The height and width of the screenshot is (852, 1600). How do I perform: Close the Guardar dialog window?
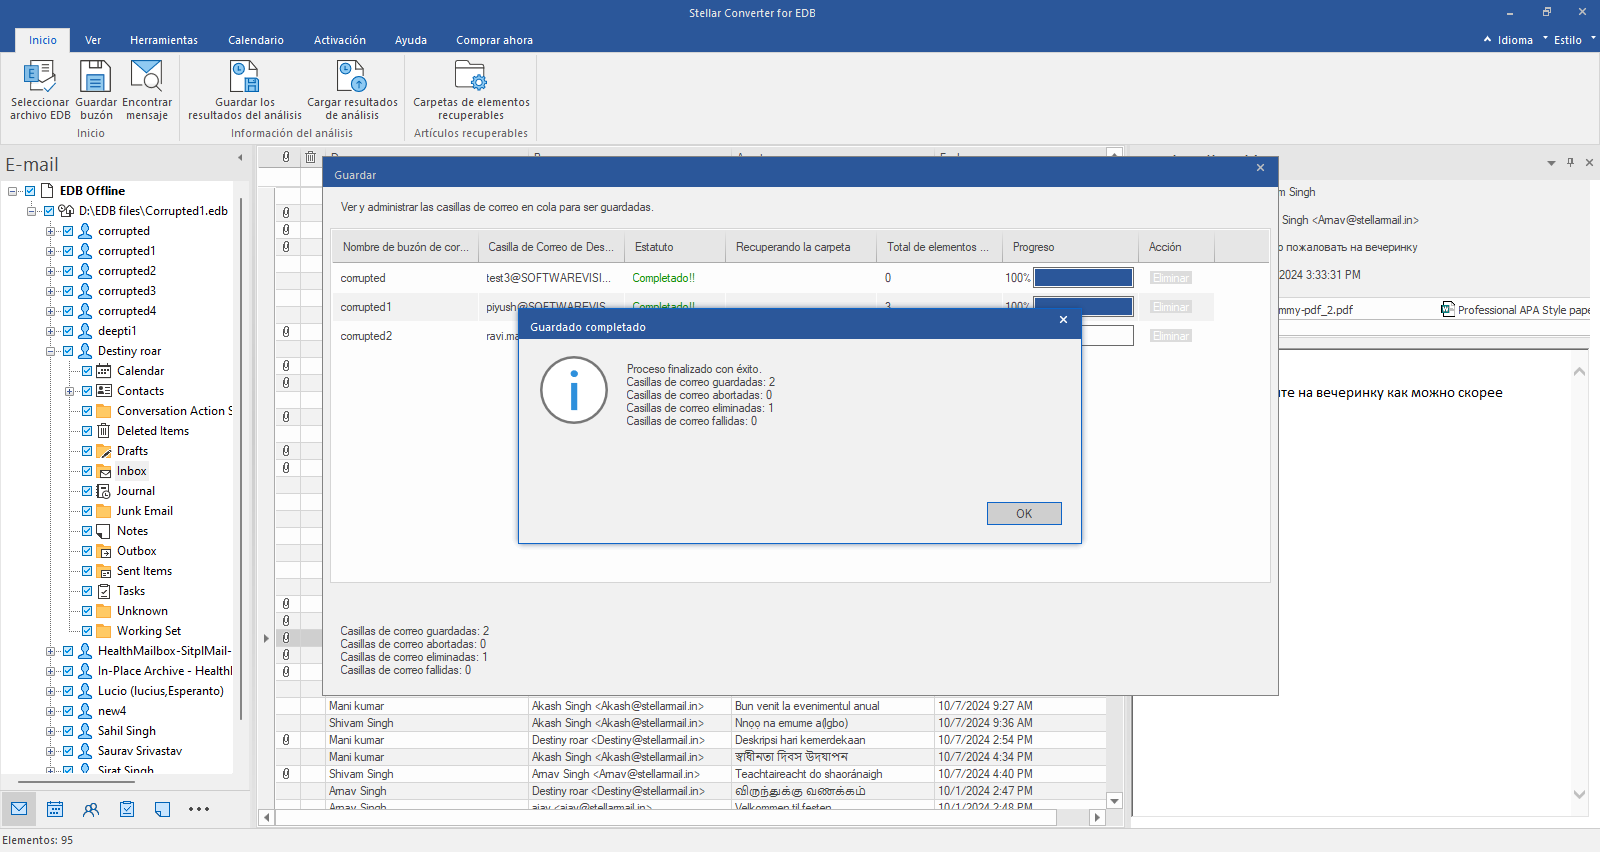click(x=1260, y=168)
